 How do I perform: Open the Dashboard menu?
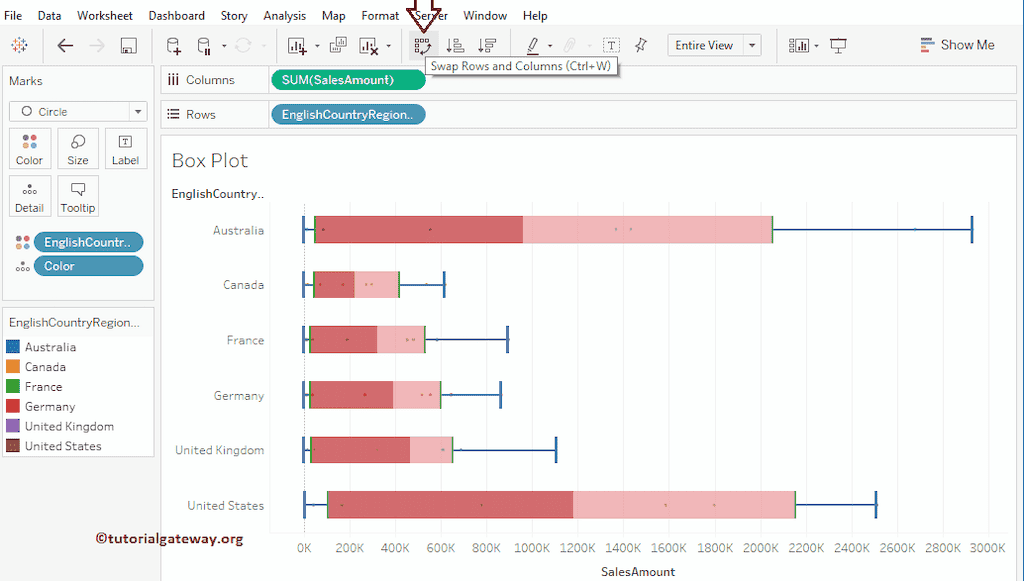pyautogui.click(x=176, y=15)
